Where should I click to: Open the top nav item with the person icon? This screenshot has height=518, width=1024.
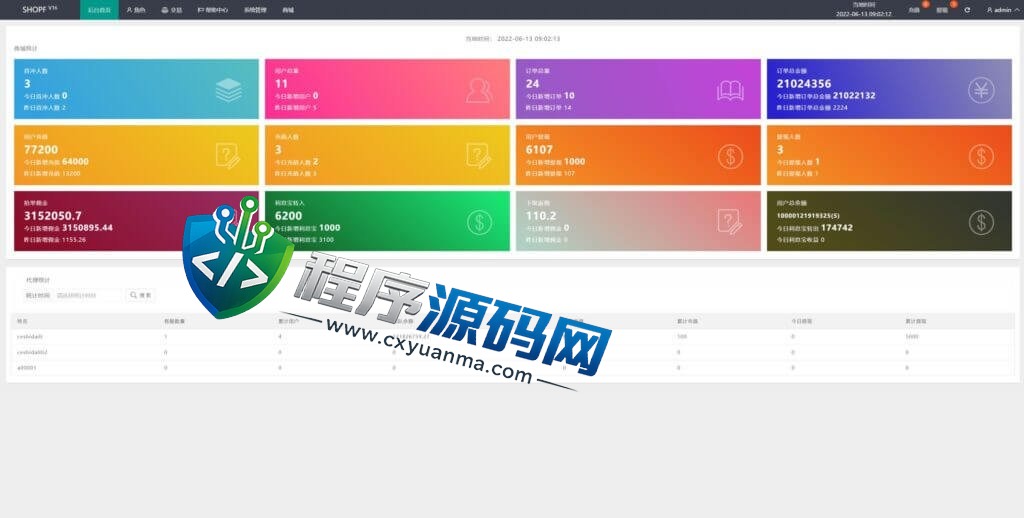pyautogui.click(x=136, y=10)
